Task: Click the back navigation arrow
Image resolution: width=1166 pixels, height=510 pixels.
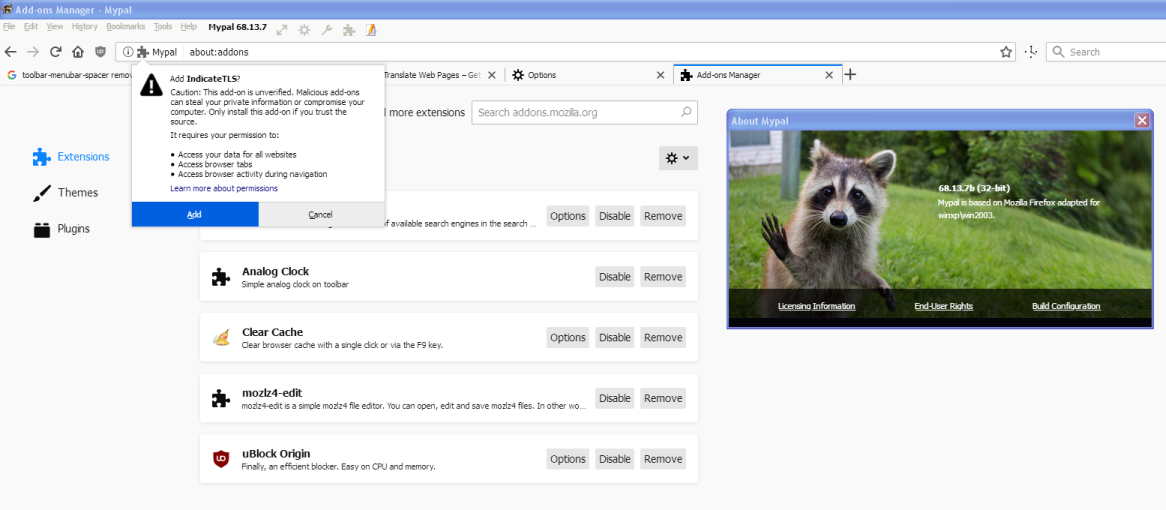Action: point(10,52)
